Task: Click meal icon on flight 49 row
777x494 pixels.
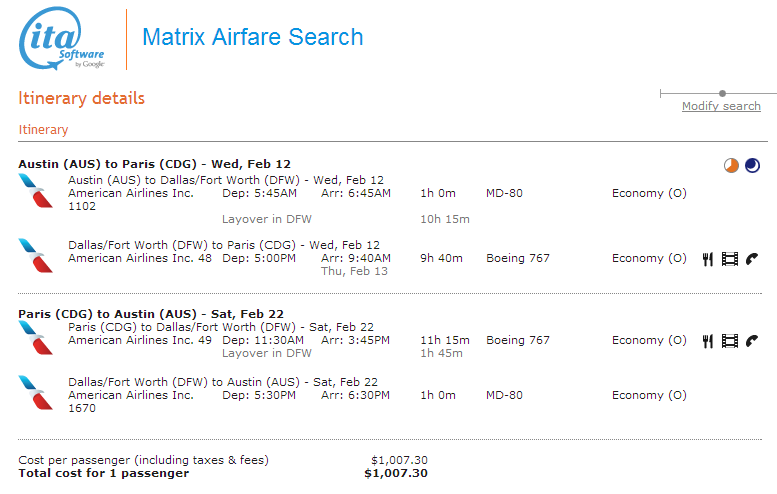Action: click(x=708, y=341)
